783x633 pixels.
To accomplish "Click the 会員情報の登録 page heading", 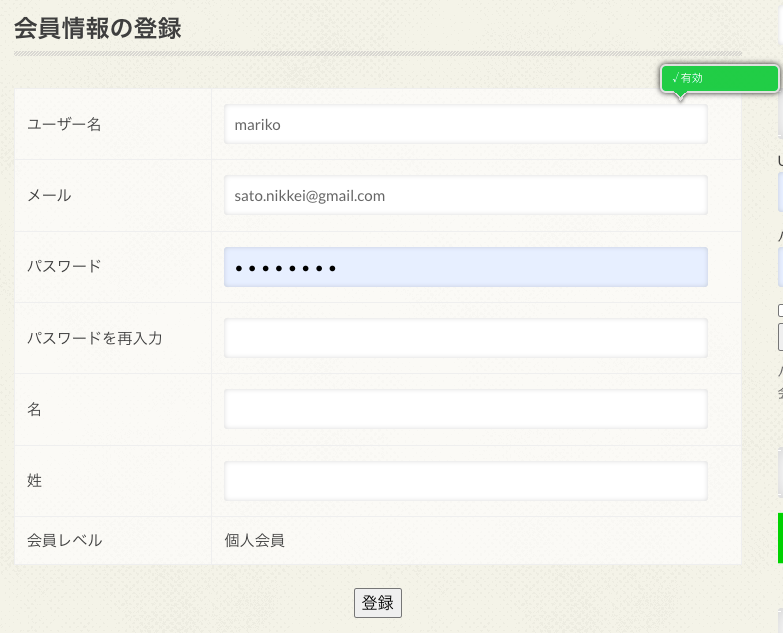I will [97, 28].
